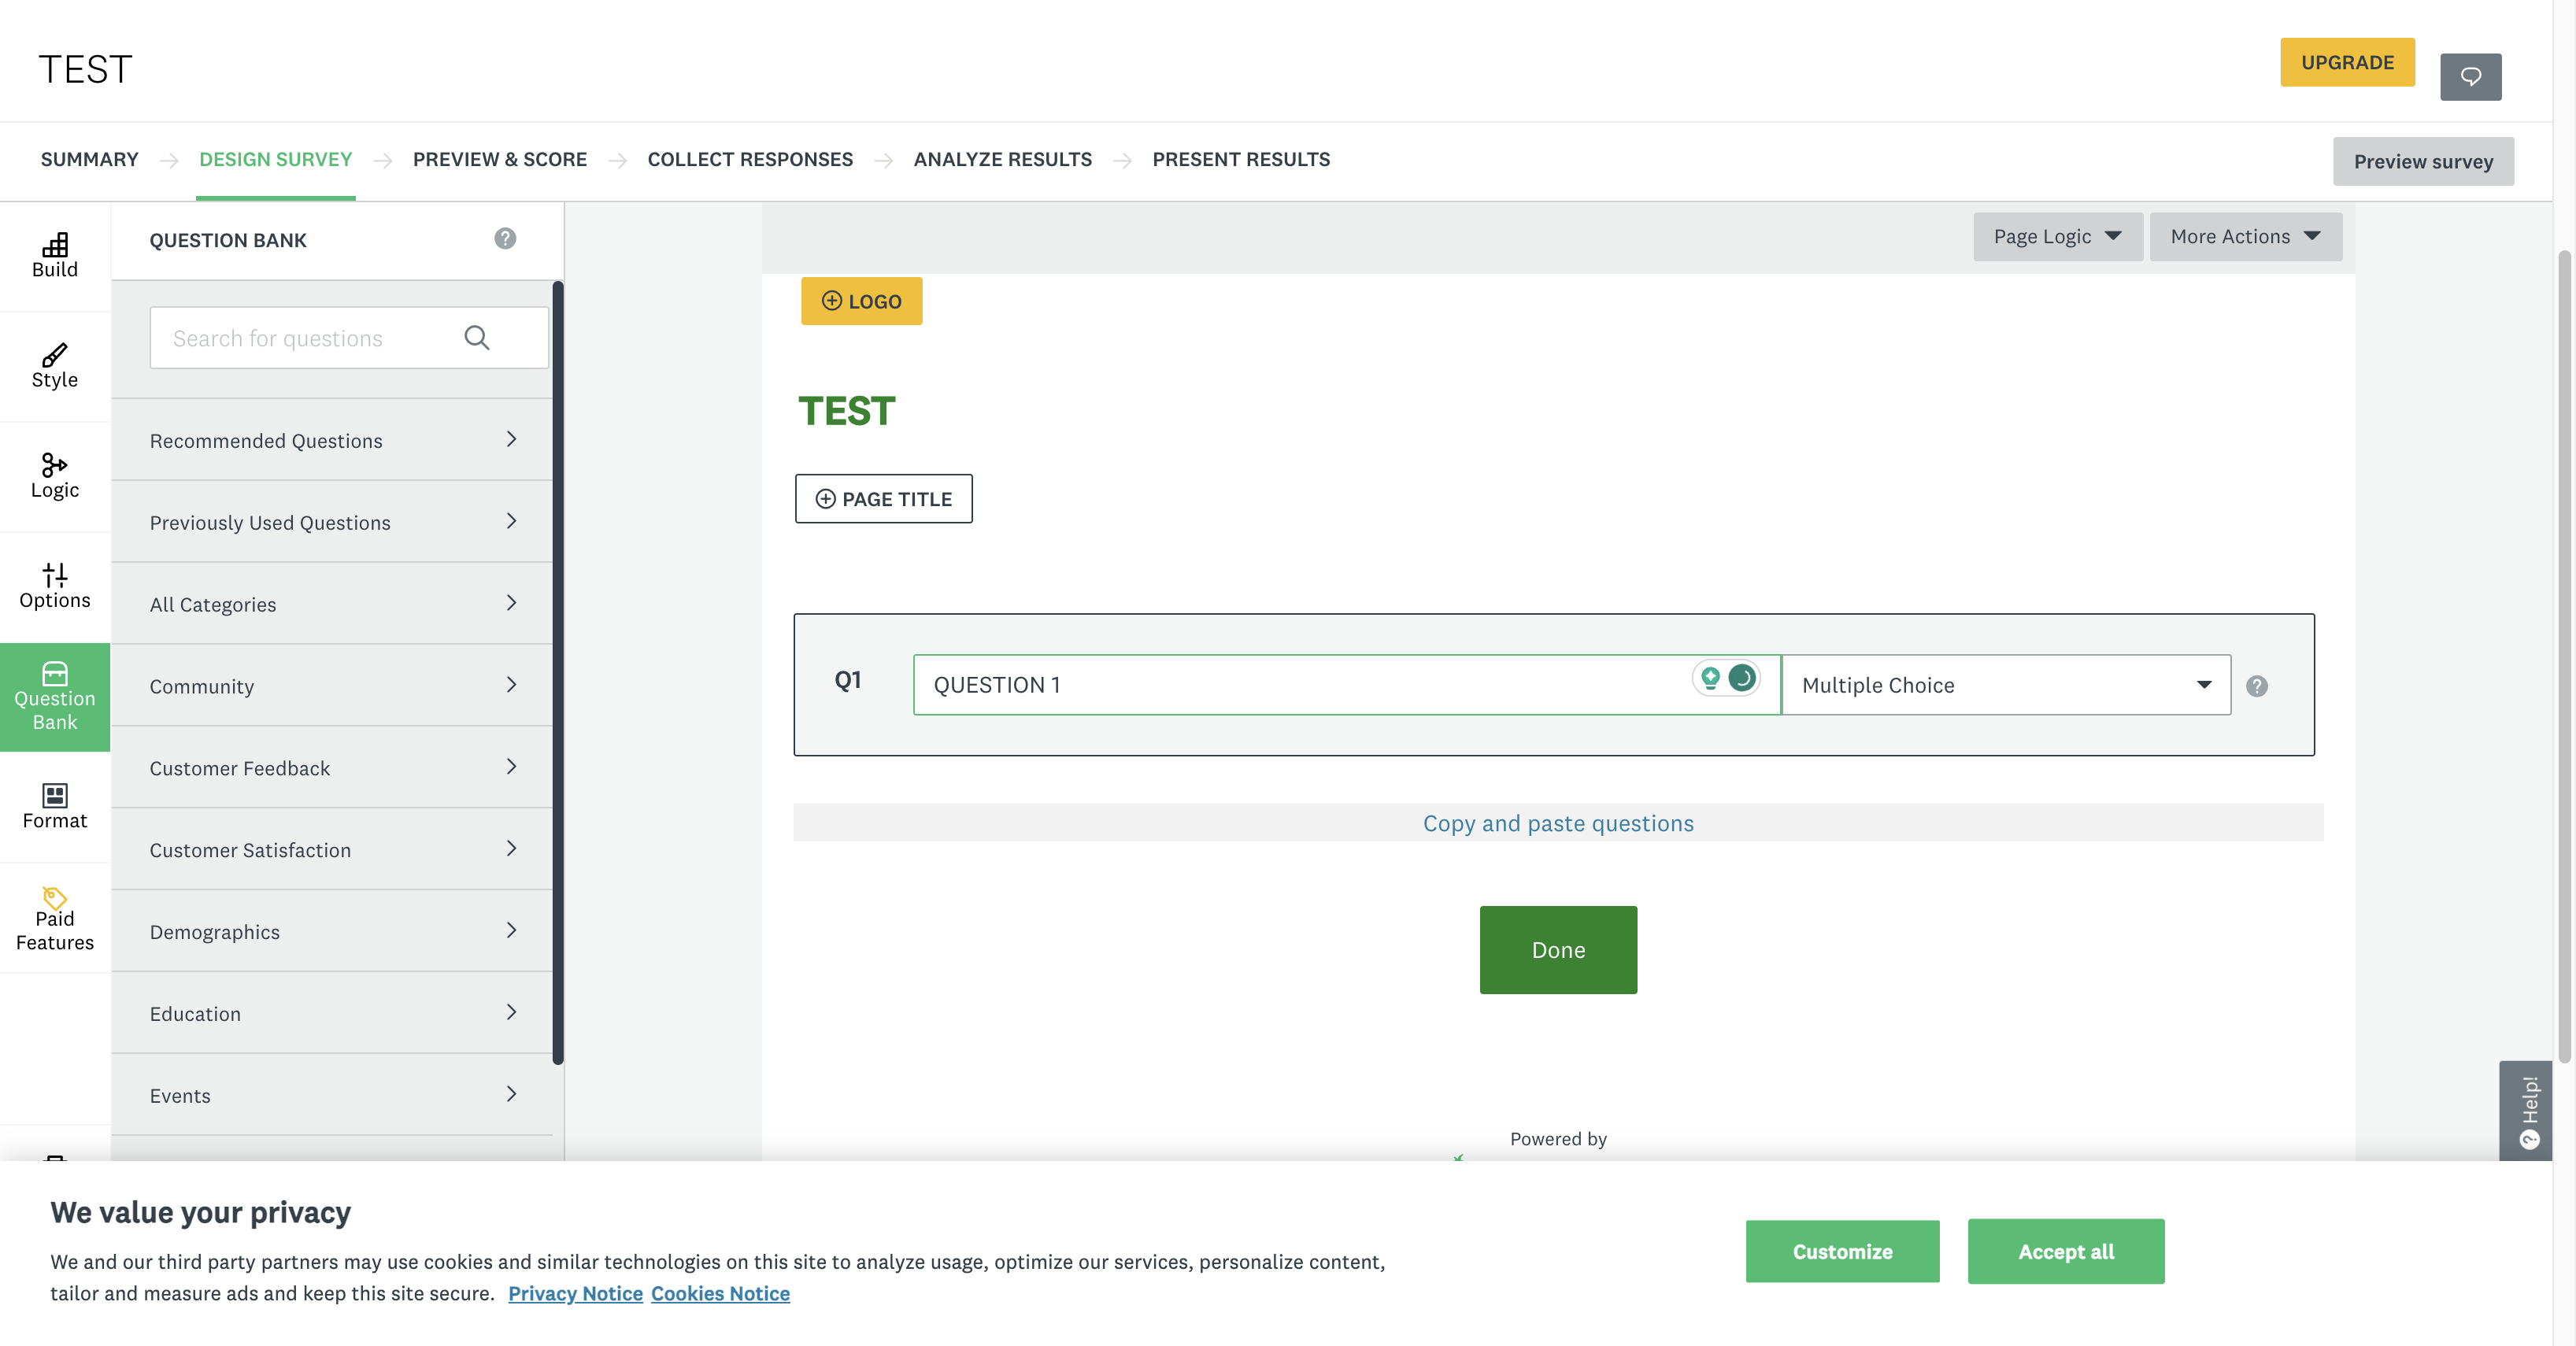Expand the Community category
The width and height of the screenshot is (2576, 1346).
click(x=332, y=686)
